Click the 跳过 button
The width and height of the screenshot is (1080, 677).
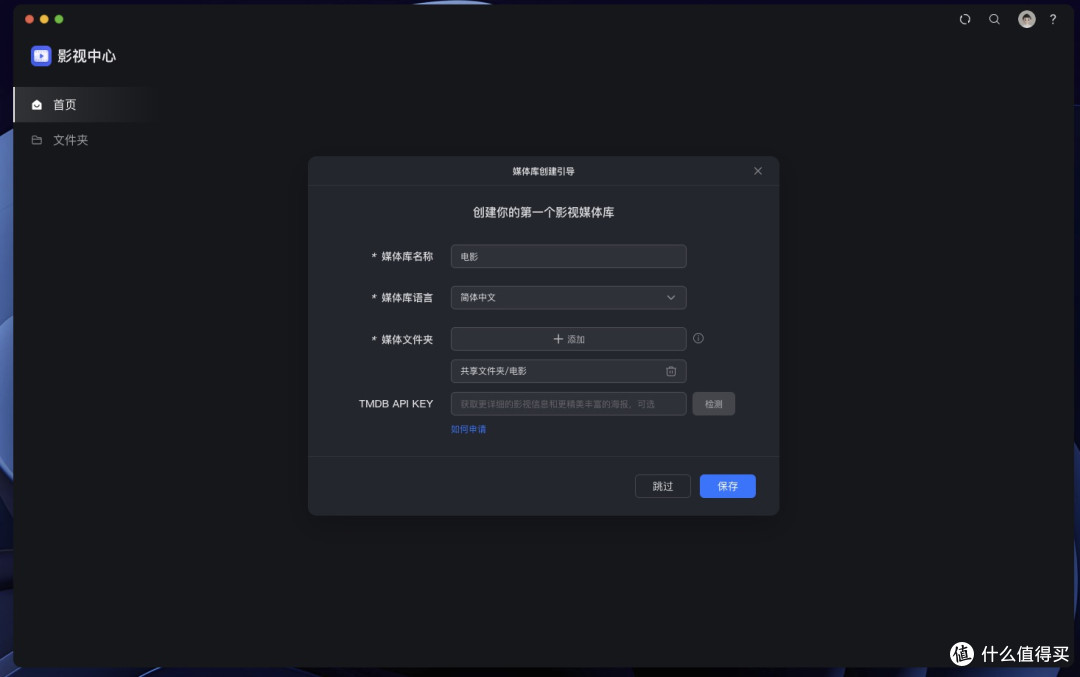tap(663, 486)
